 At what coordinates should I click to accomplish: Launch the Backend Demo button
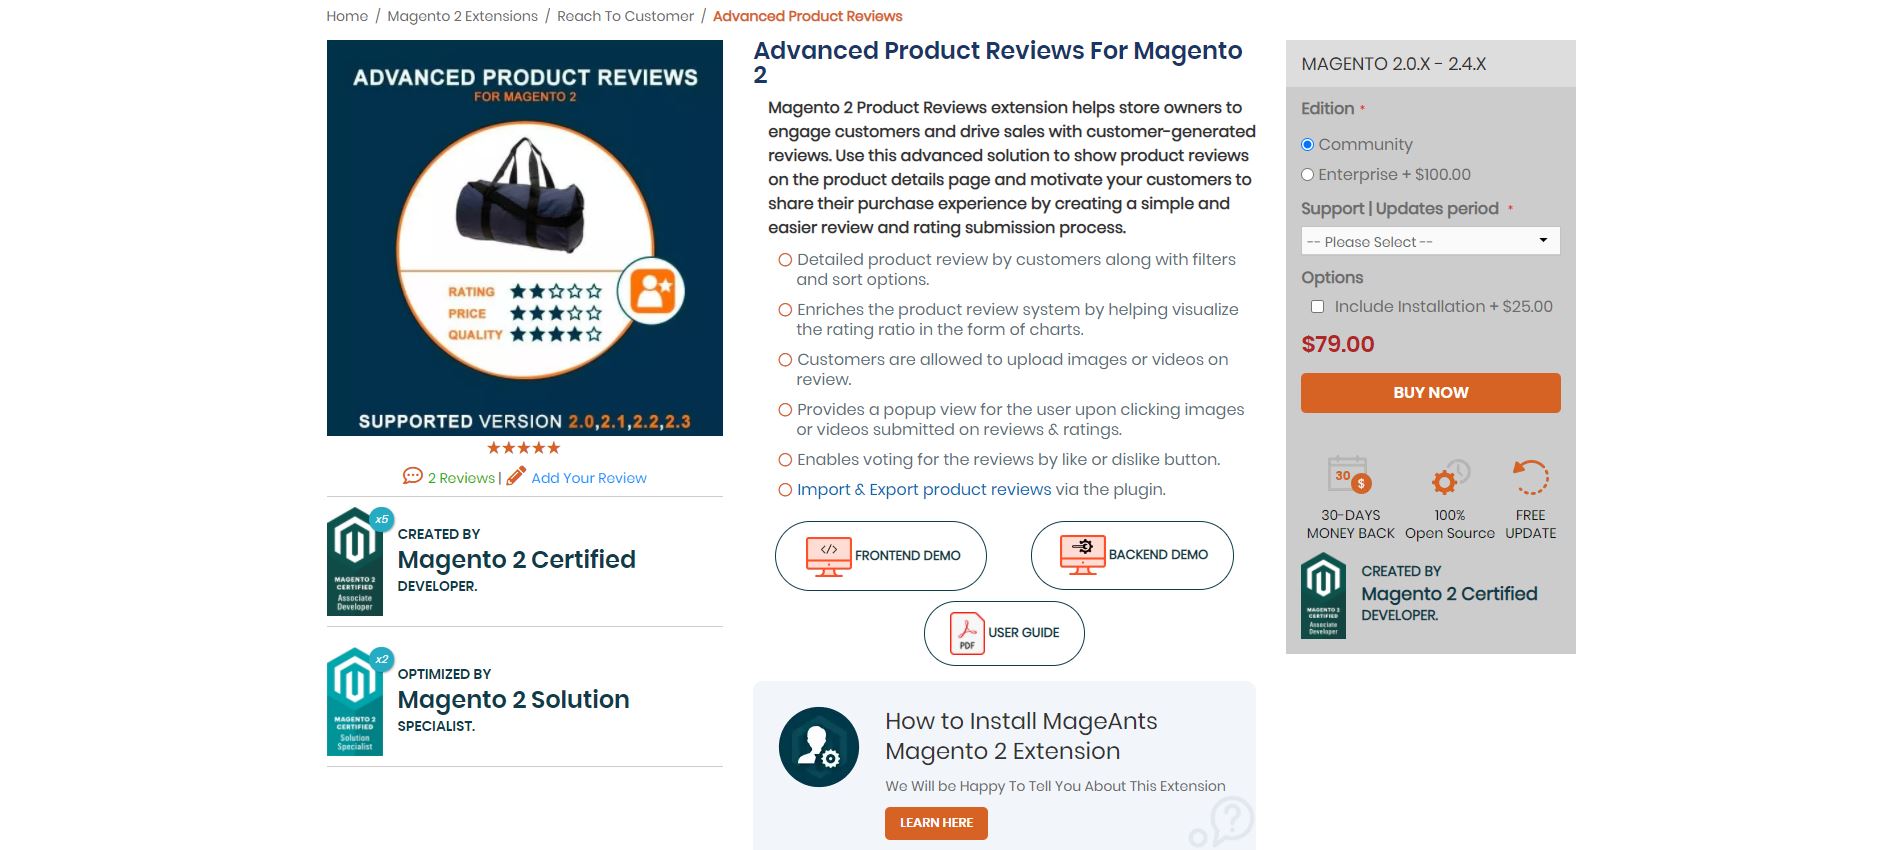[1132, 555]
